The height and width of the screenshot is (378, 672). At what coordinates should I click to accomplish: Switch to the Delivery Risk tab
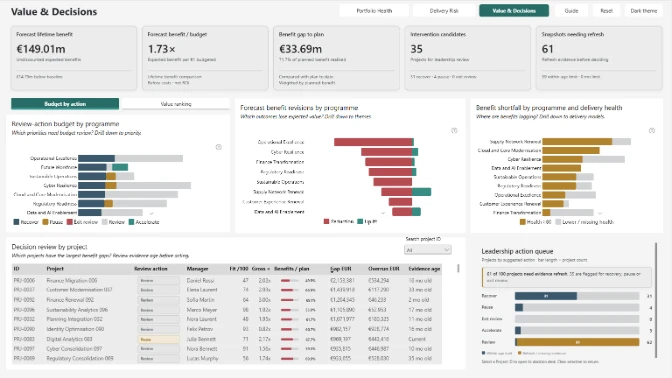pos(444,11)
